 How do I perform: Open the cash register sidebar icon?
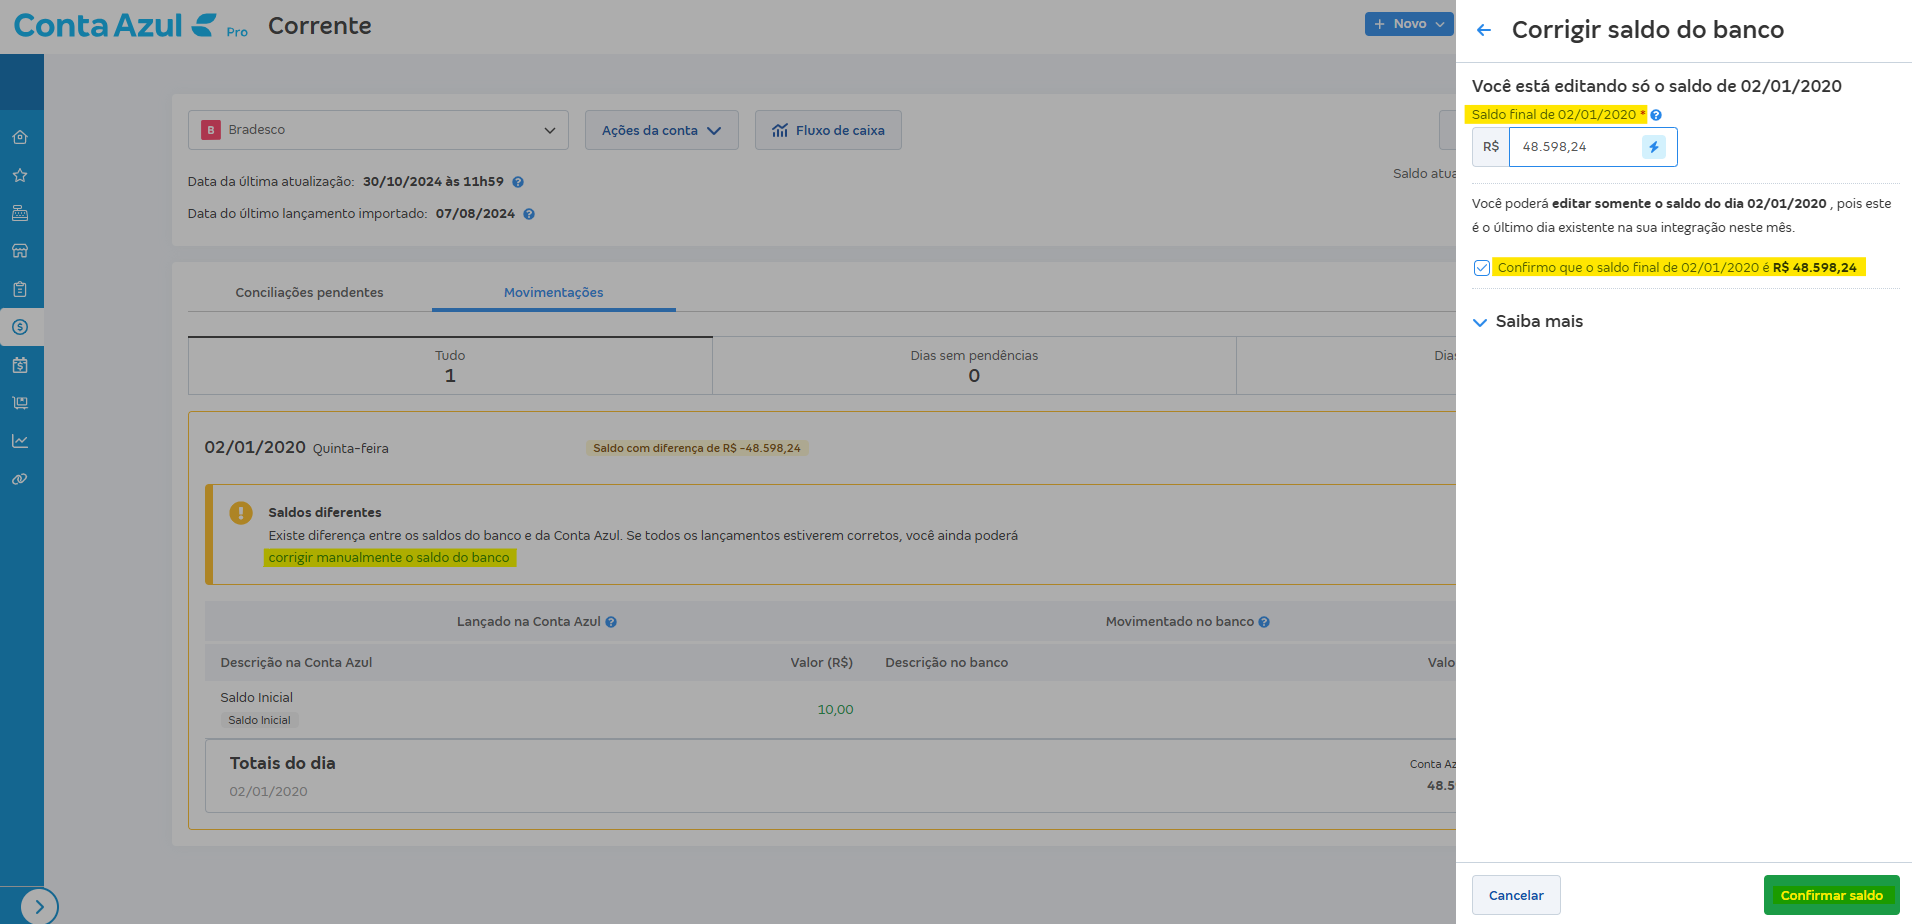pos(20,213)
